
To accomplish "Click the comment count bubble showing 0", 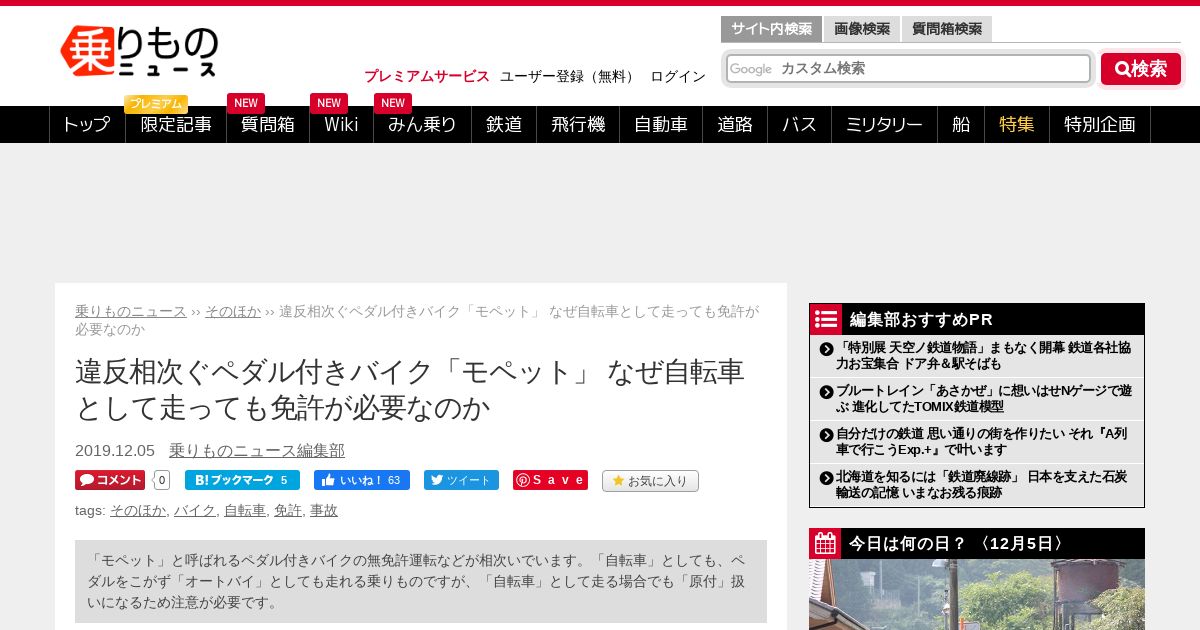I will click(x=162, y=480).
